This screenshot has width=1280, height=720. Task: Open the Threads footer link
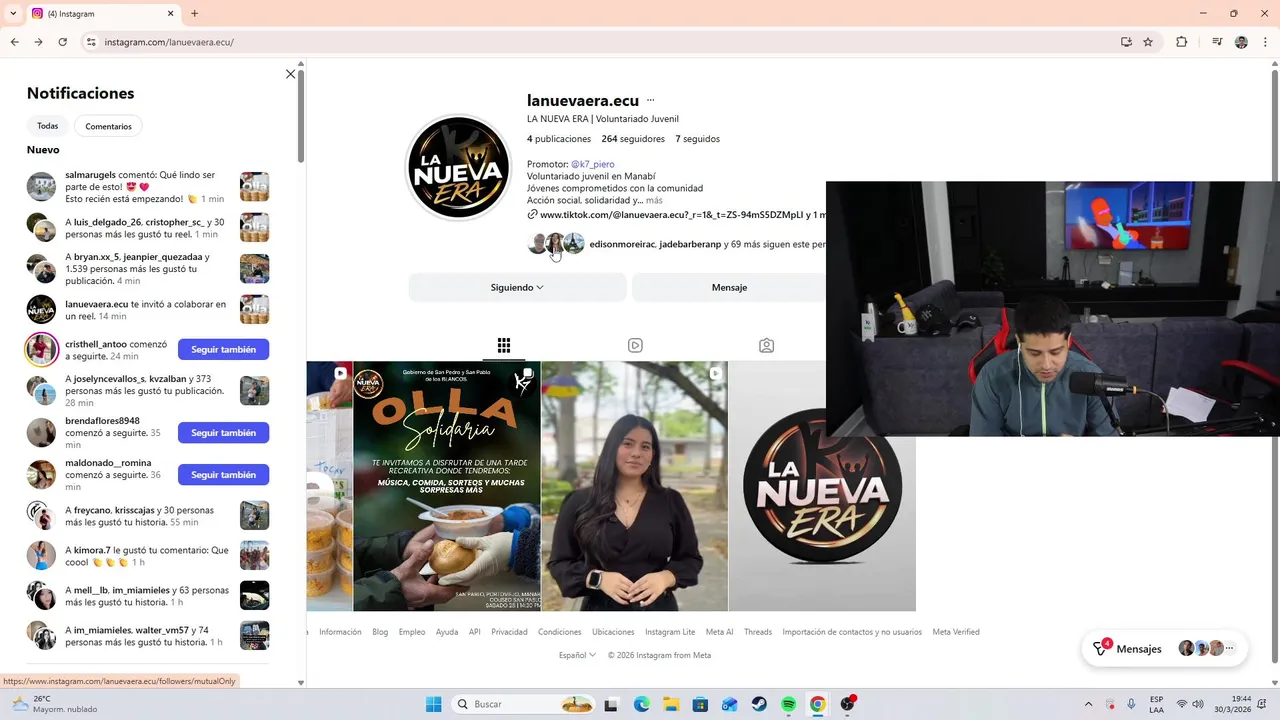[758, 632]
